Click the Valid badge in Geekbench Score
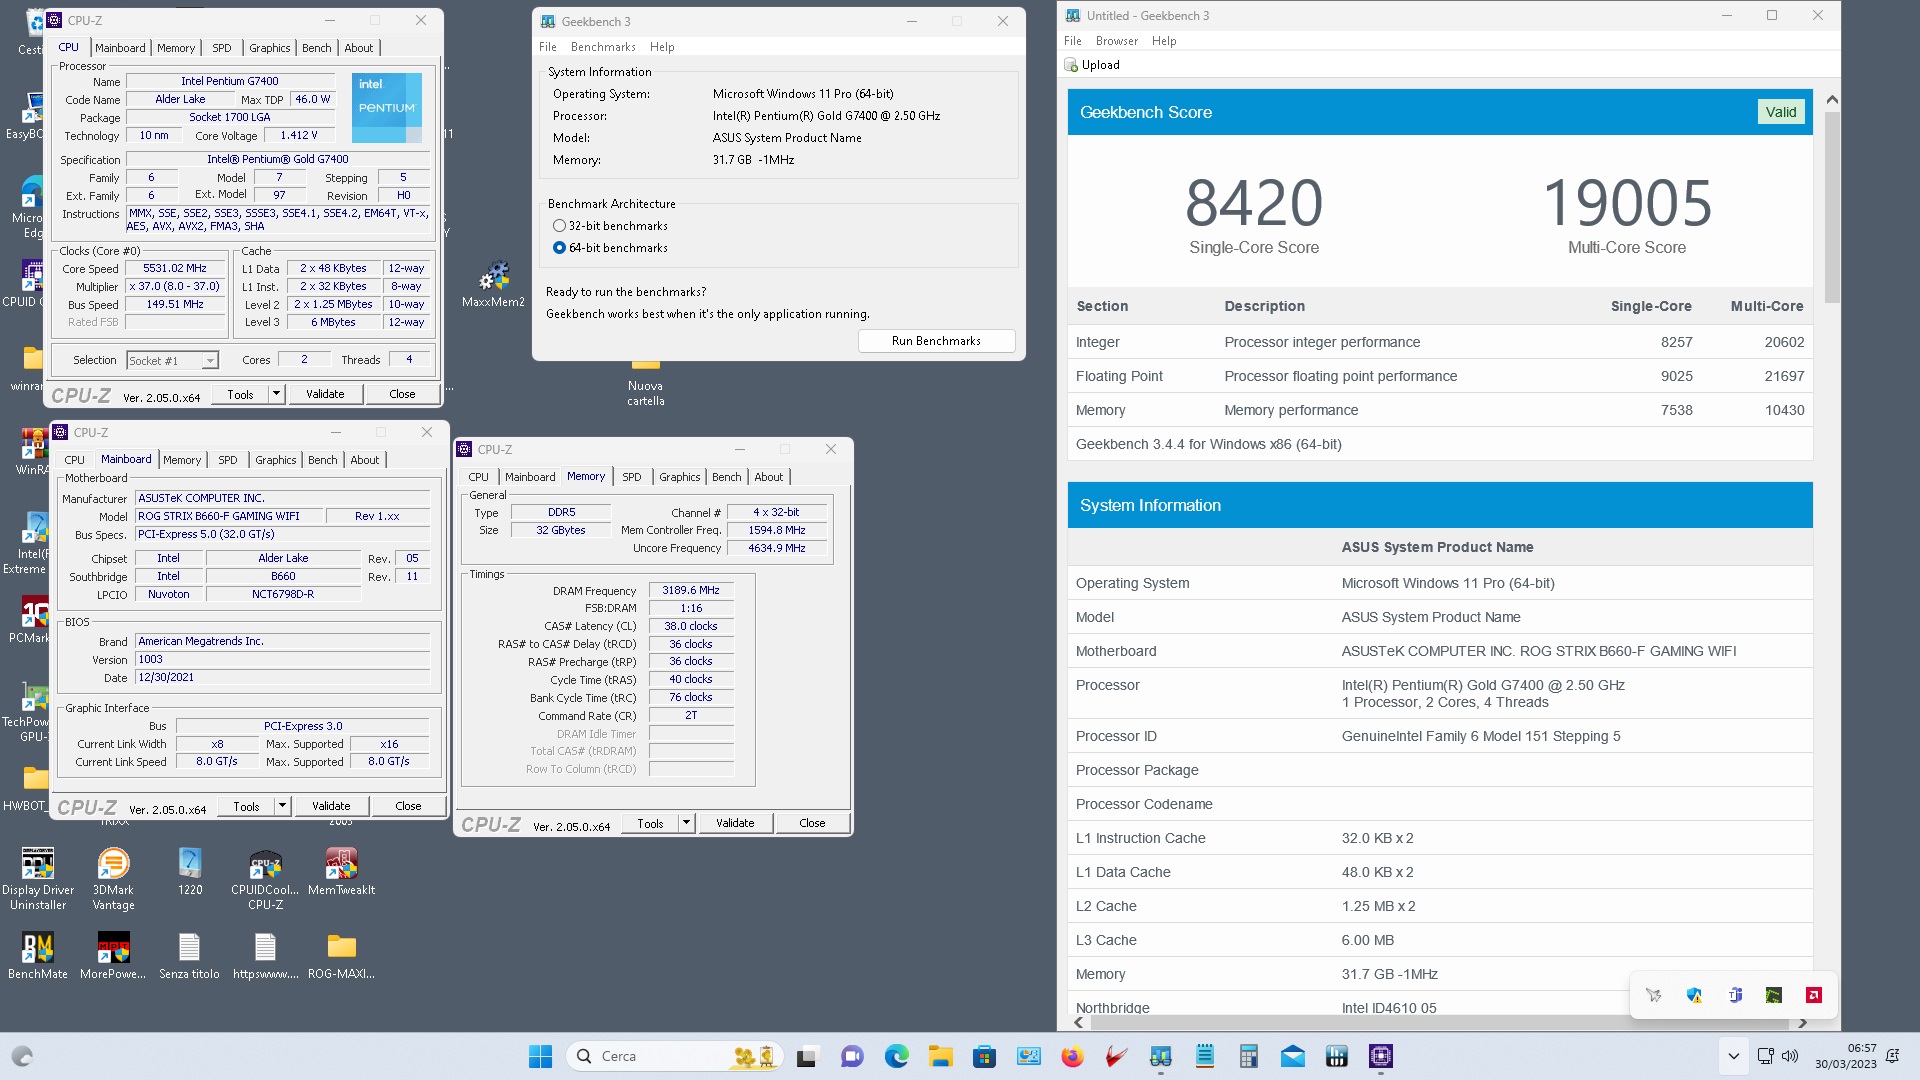This screenshot has width=1920, height=1080. point(1780,112)
